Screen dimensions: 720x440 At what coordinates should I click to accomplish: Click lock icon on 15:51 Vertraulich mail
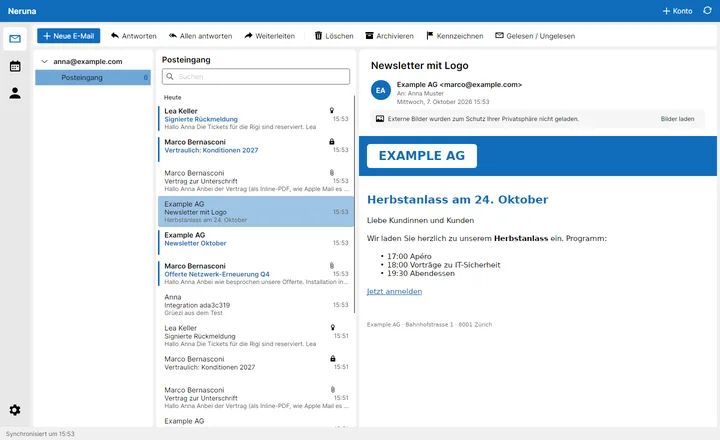tap(332, 358)
